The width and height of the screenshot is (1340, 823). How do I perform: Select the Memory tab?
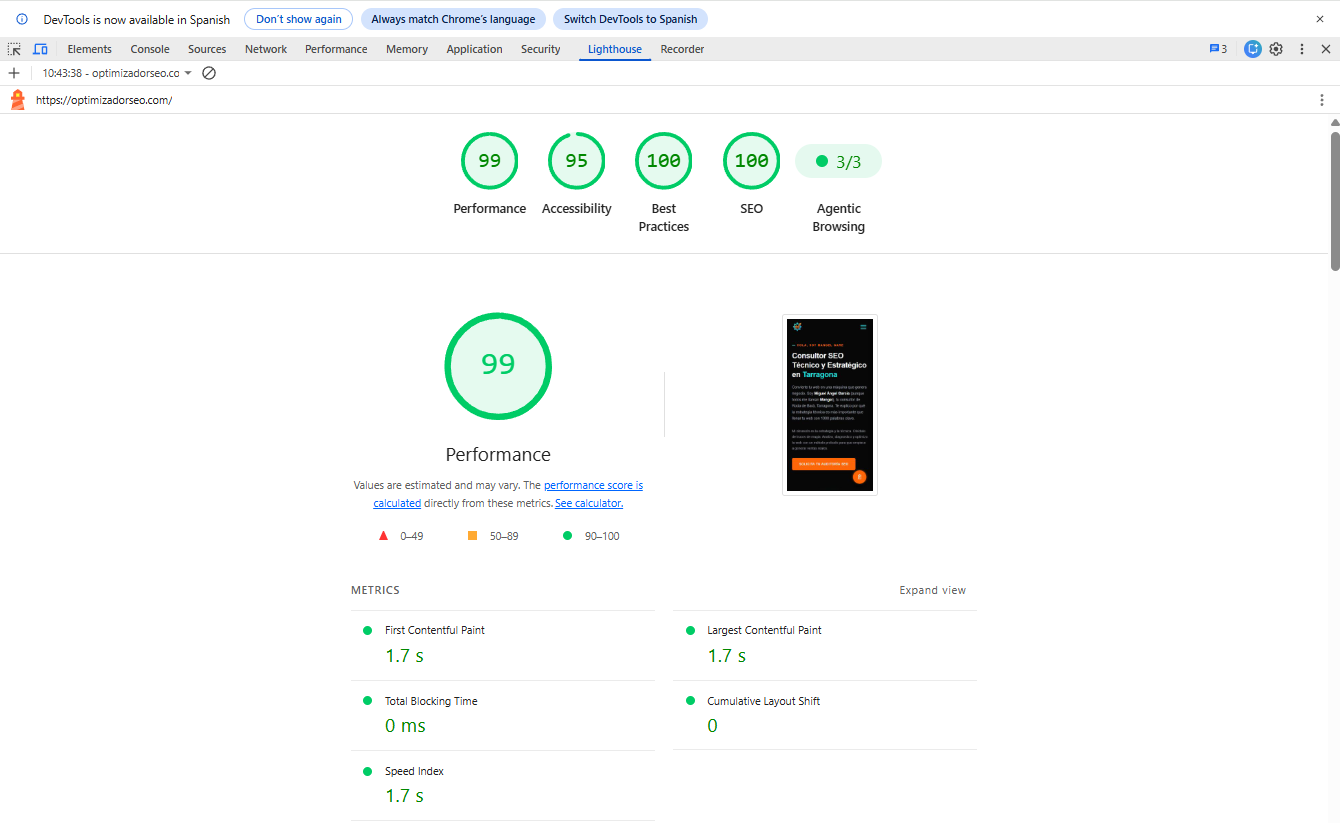click(x=407, y=49)
